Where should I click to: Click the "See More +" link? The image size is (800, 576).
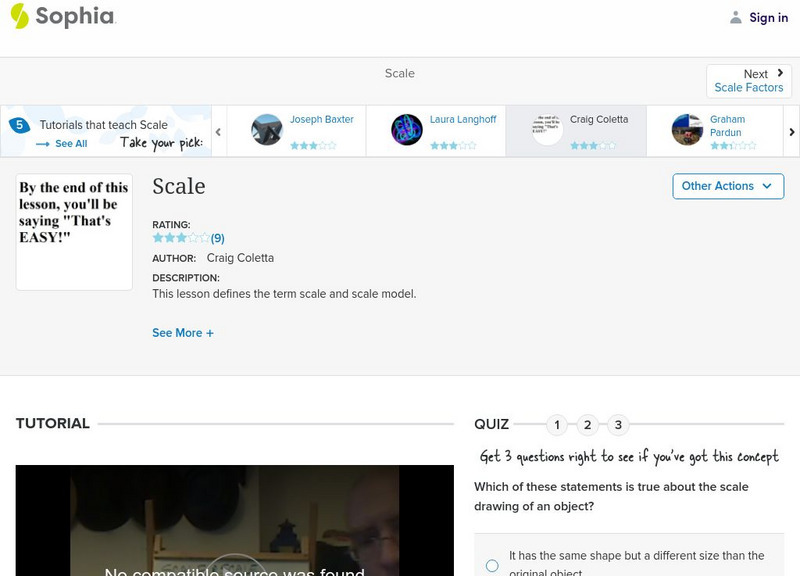coord(183,332)
